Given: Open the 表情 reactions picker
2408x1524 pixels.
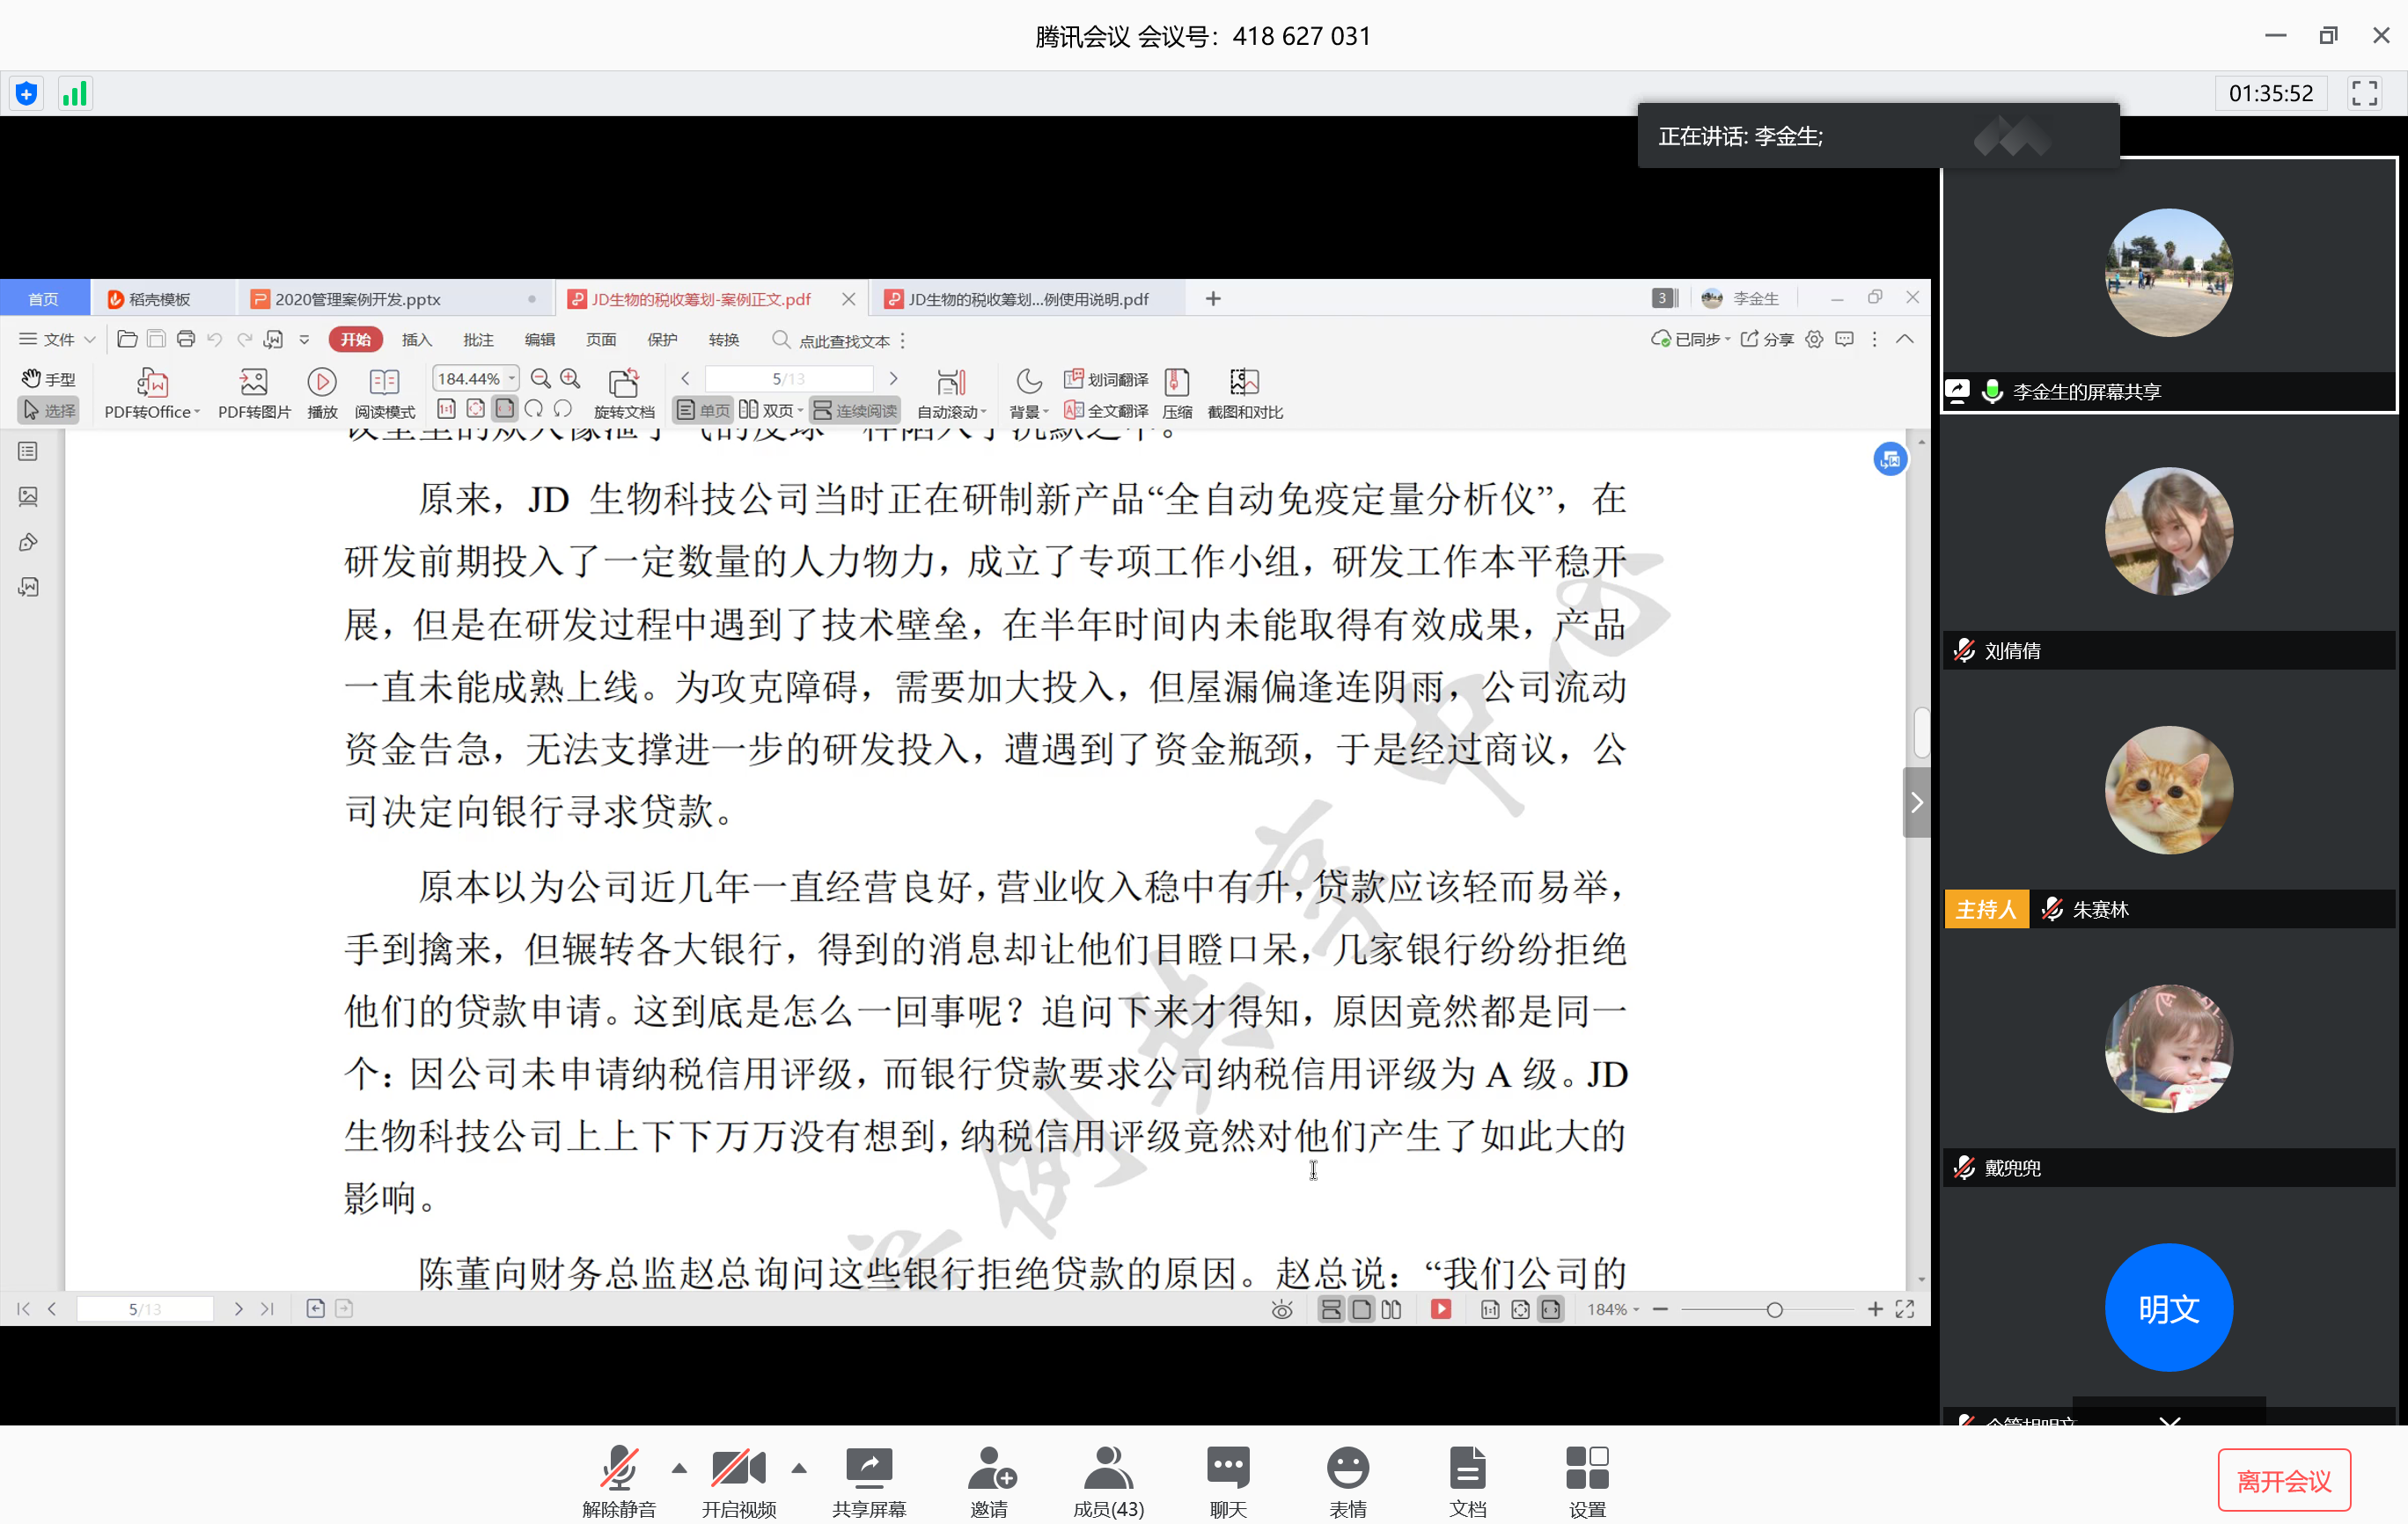Looking at the screenshot, I should (x=1348, y=1481).
